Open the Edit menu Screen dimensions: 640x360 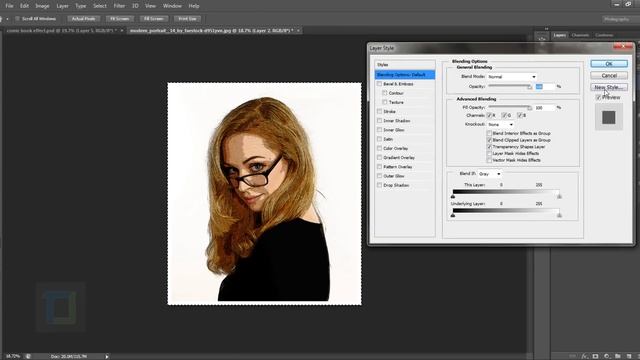(x=24, y=6)
